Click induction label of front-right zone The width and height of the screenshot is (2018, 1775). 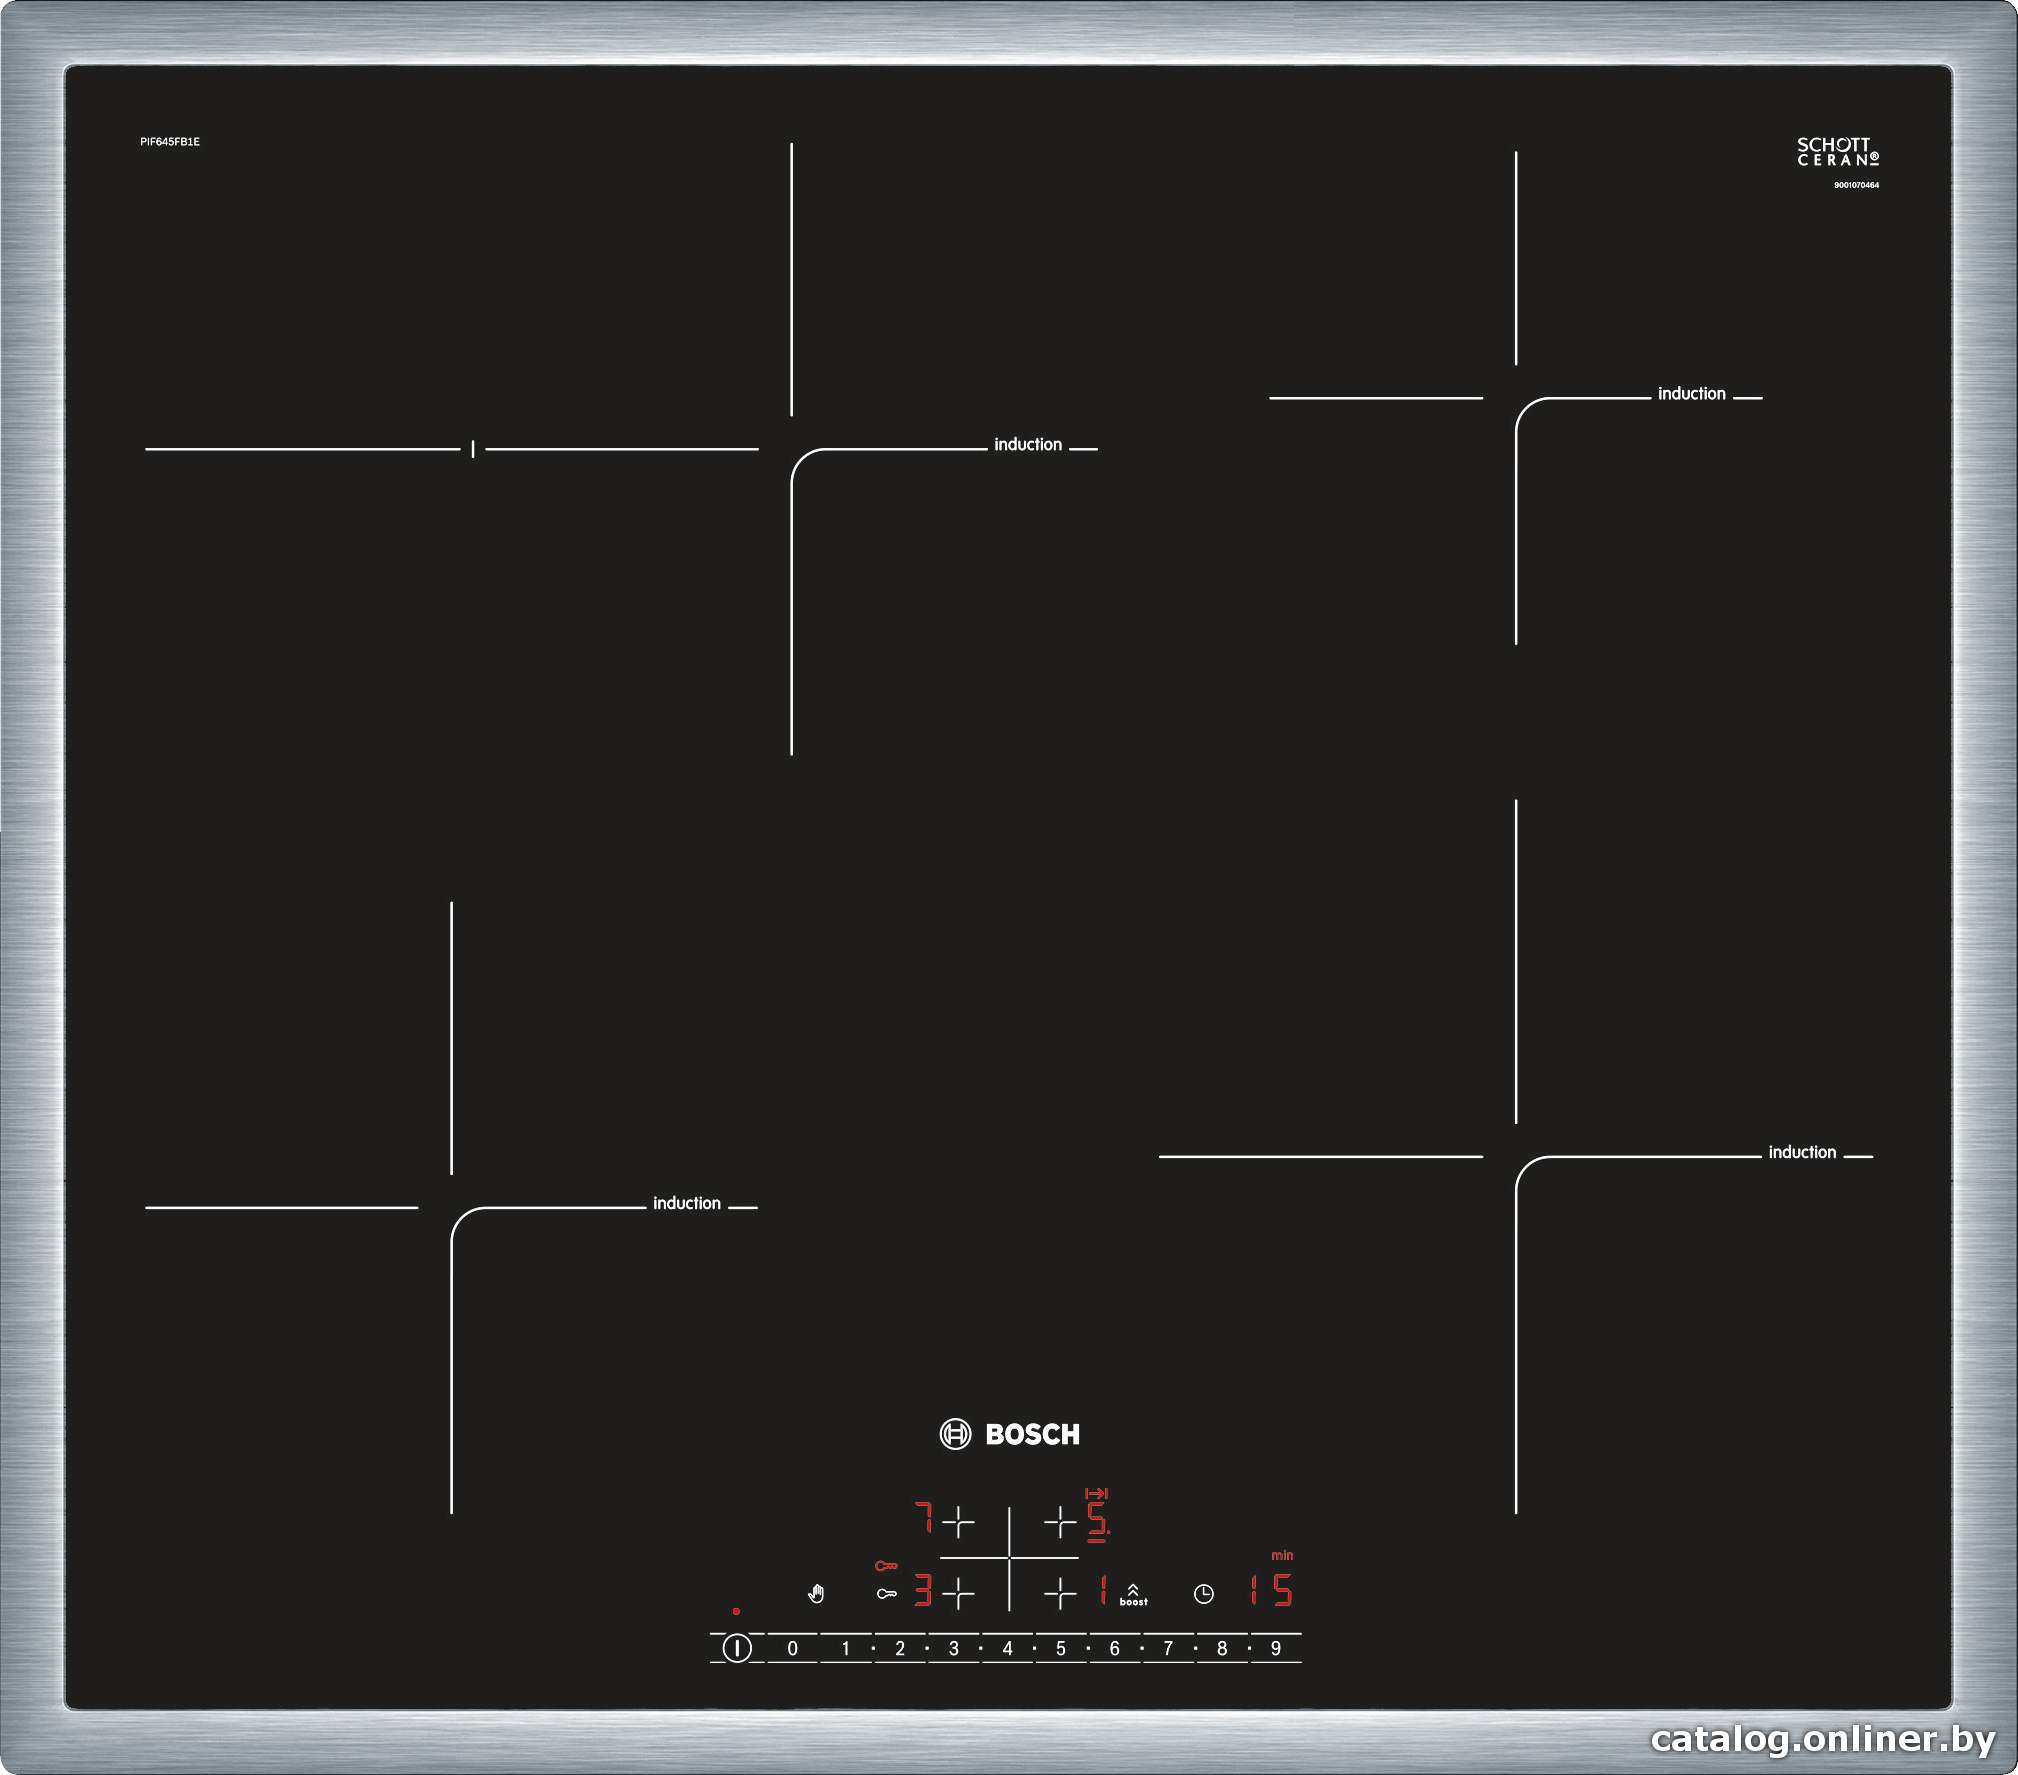1802,1152
